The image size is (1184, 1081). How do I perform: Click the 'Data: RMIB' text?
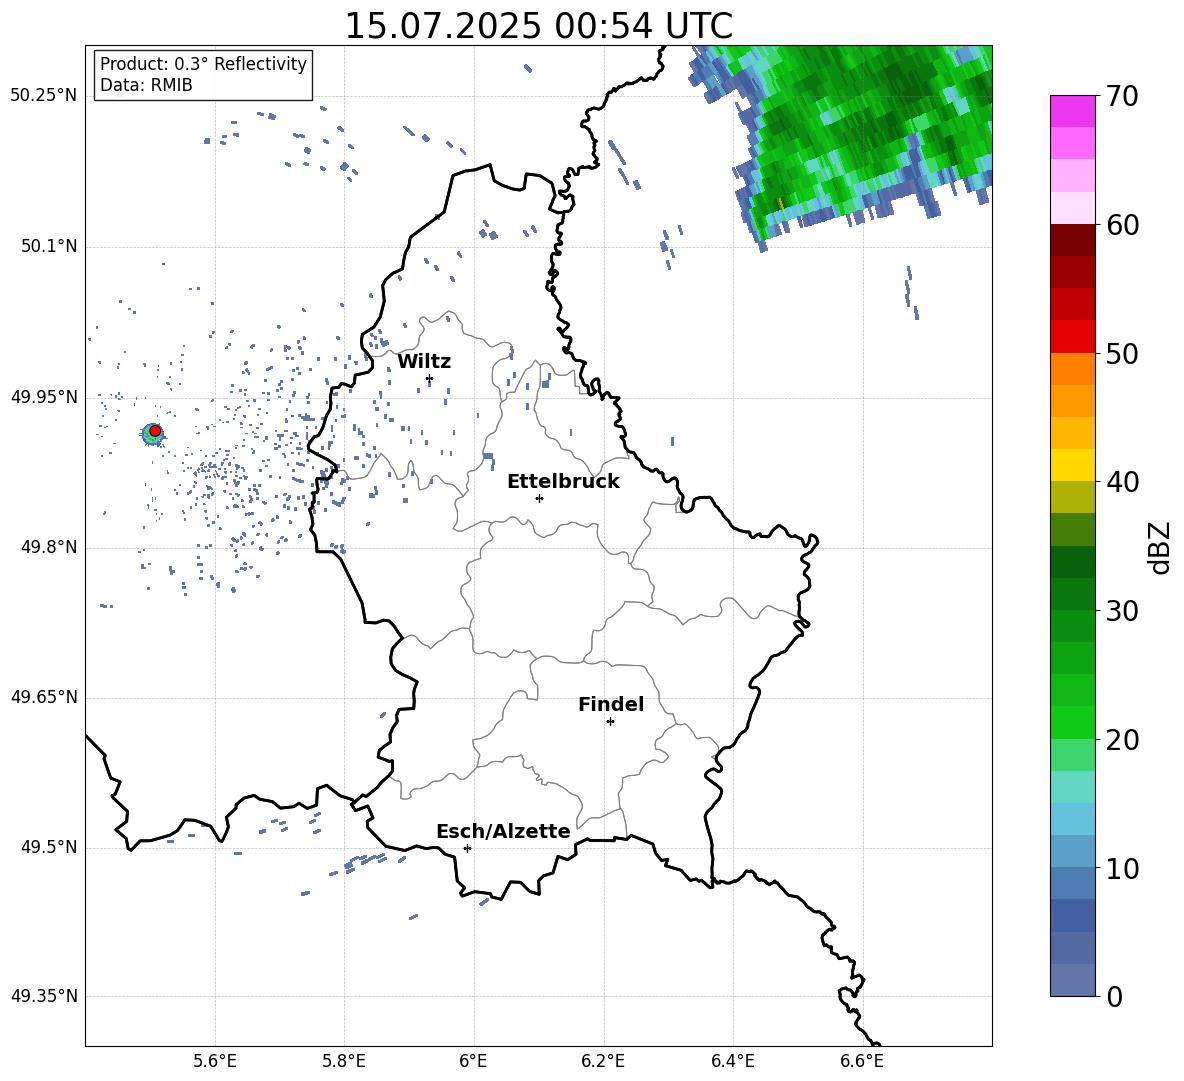coord(146,85)
